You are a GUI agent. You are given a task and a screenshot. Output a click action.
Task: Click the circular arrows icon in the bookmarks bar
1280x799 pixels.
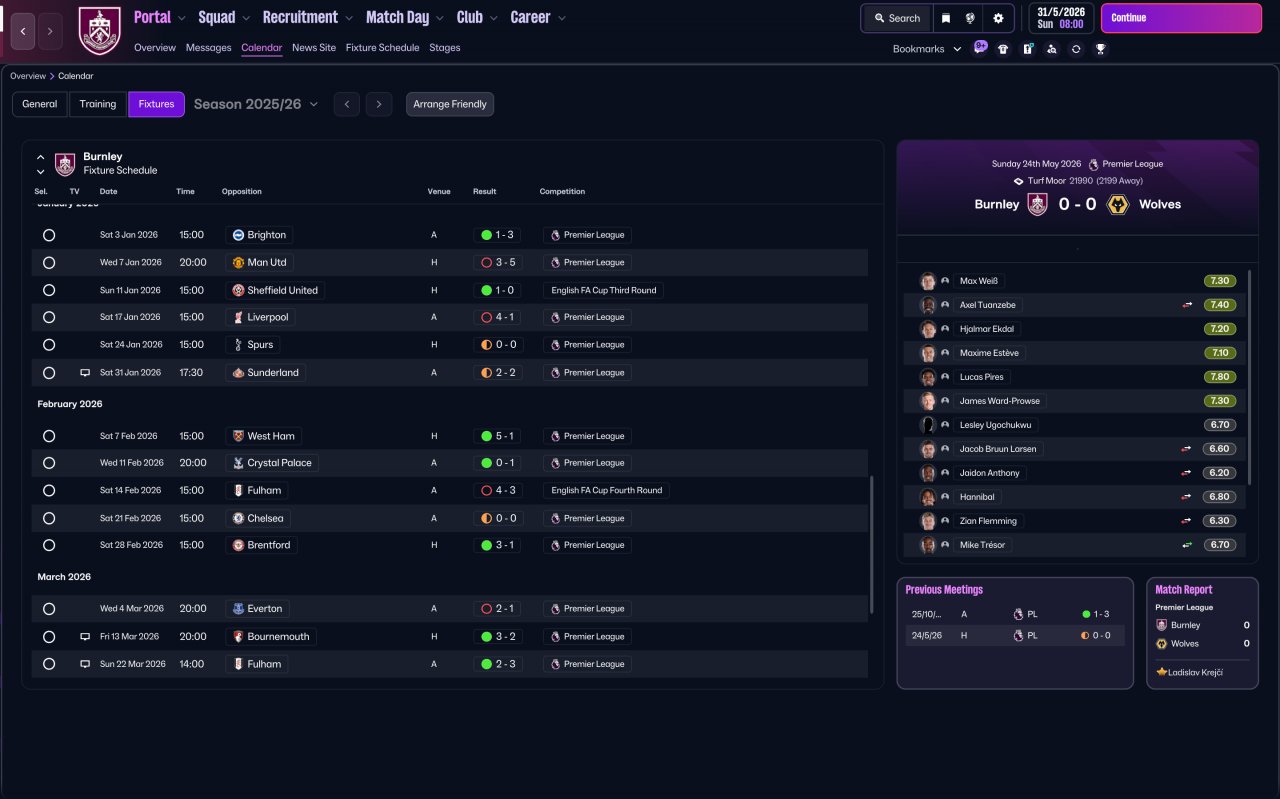(1076, 49)
